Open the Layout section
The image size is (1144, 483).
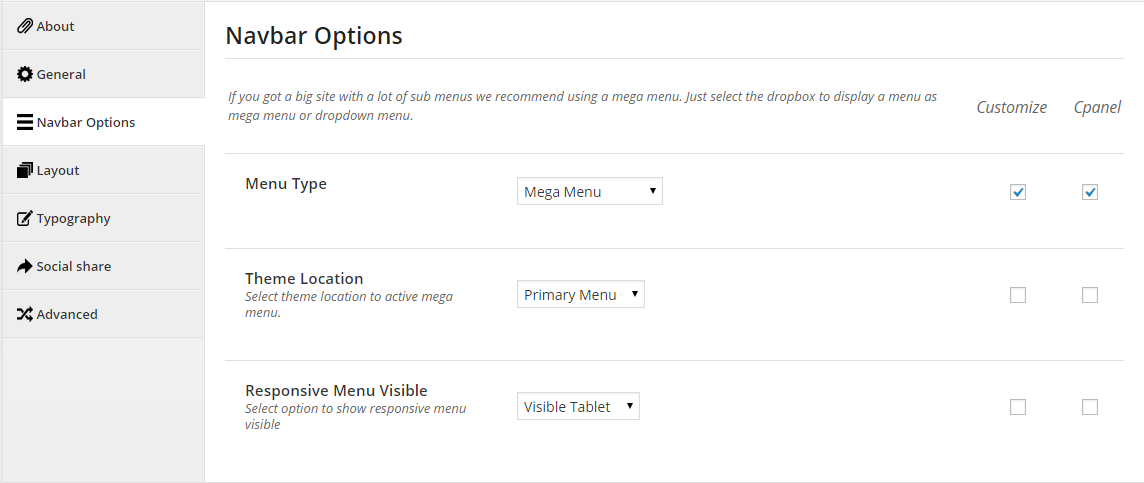point(103,170)
